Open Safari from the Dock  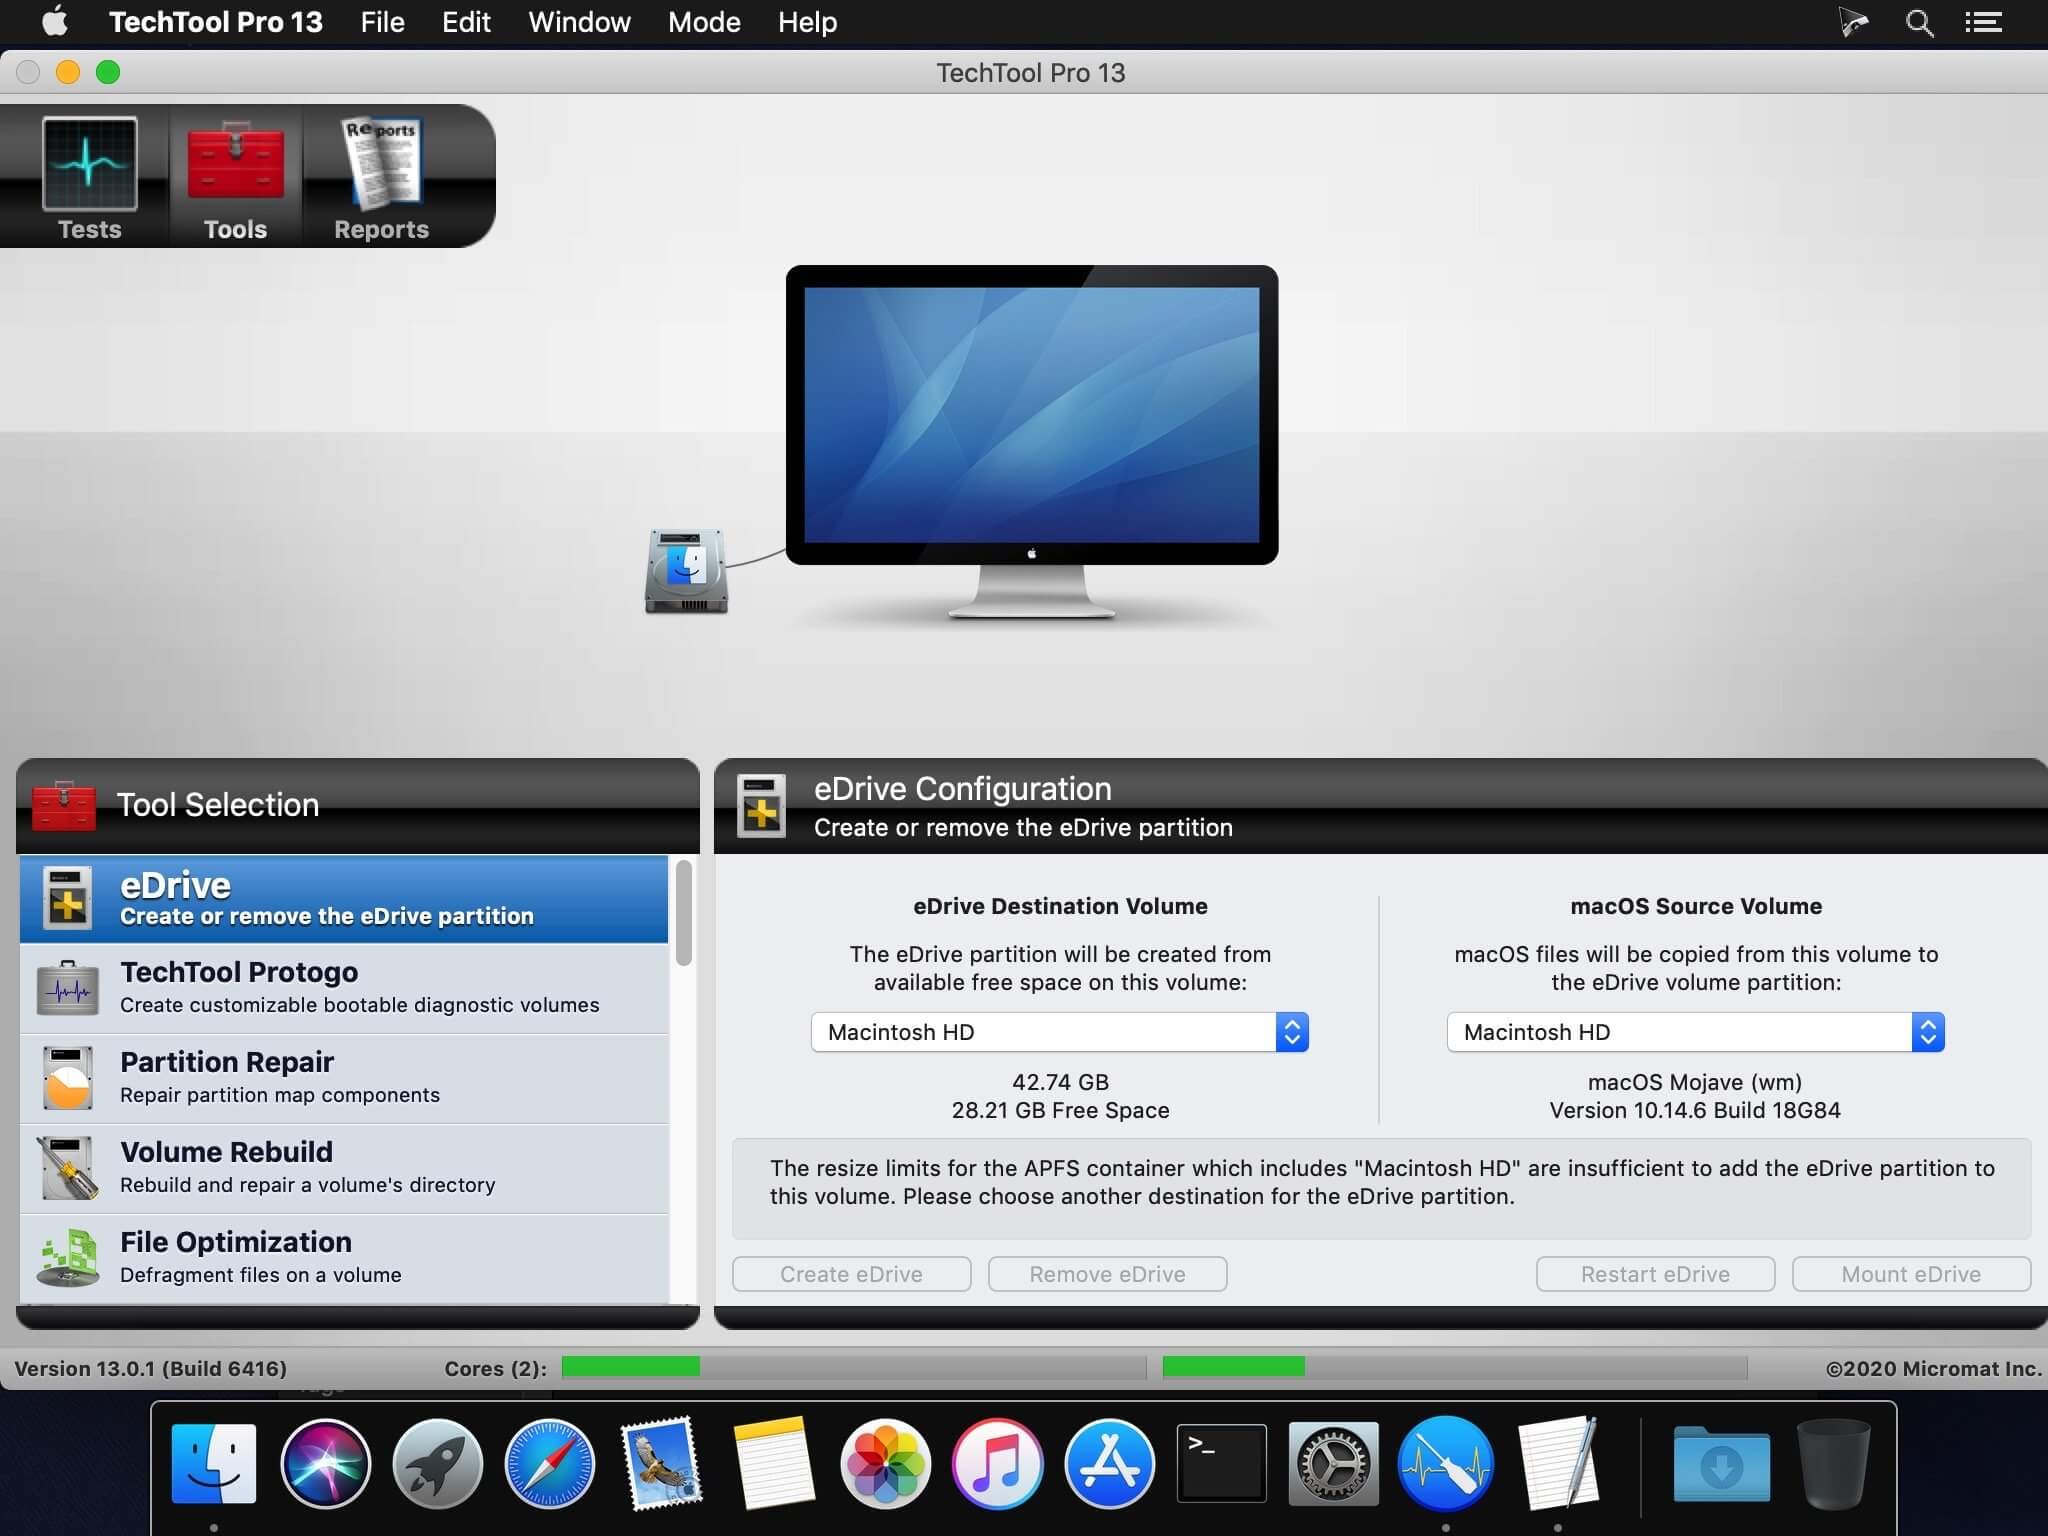(550, 1464)
